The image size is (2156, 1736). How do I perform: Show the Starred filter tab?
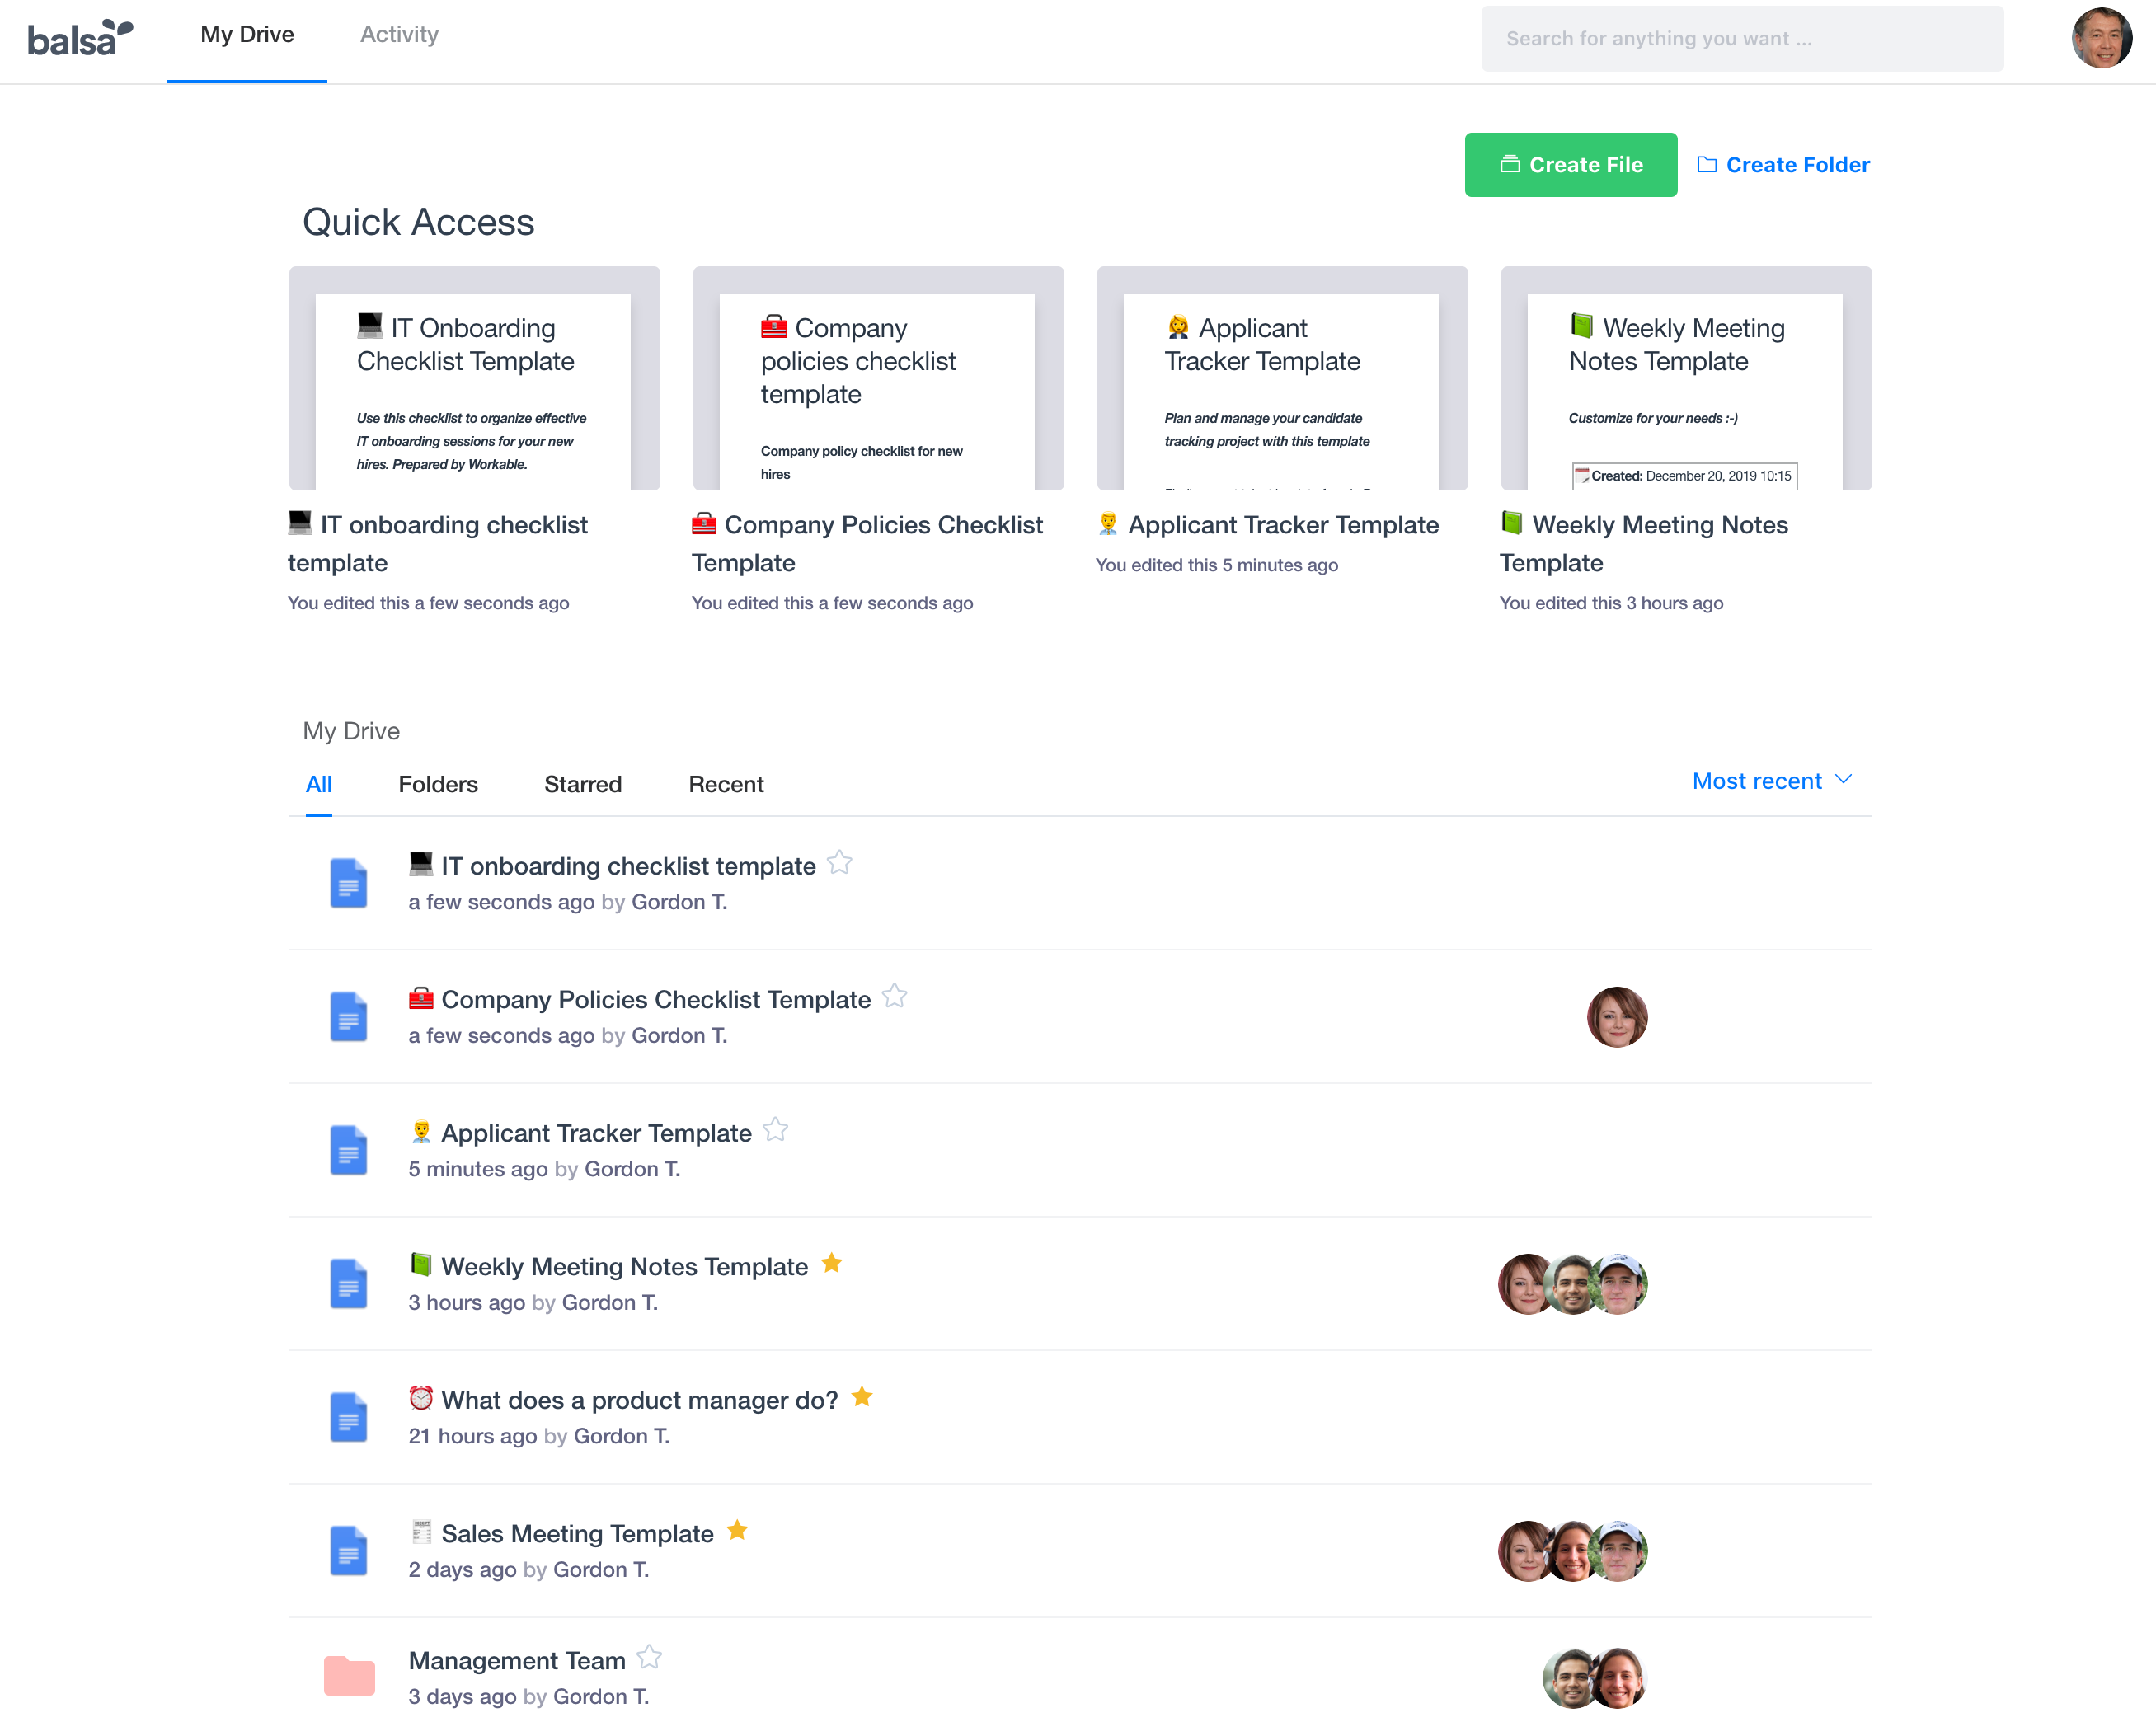[x=582, y=785]
